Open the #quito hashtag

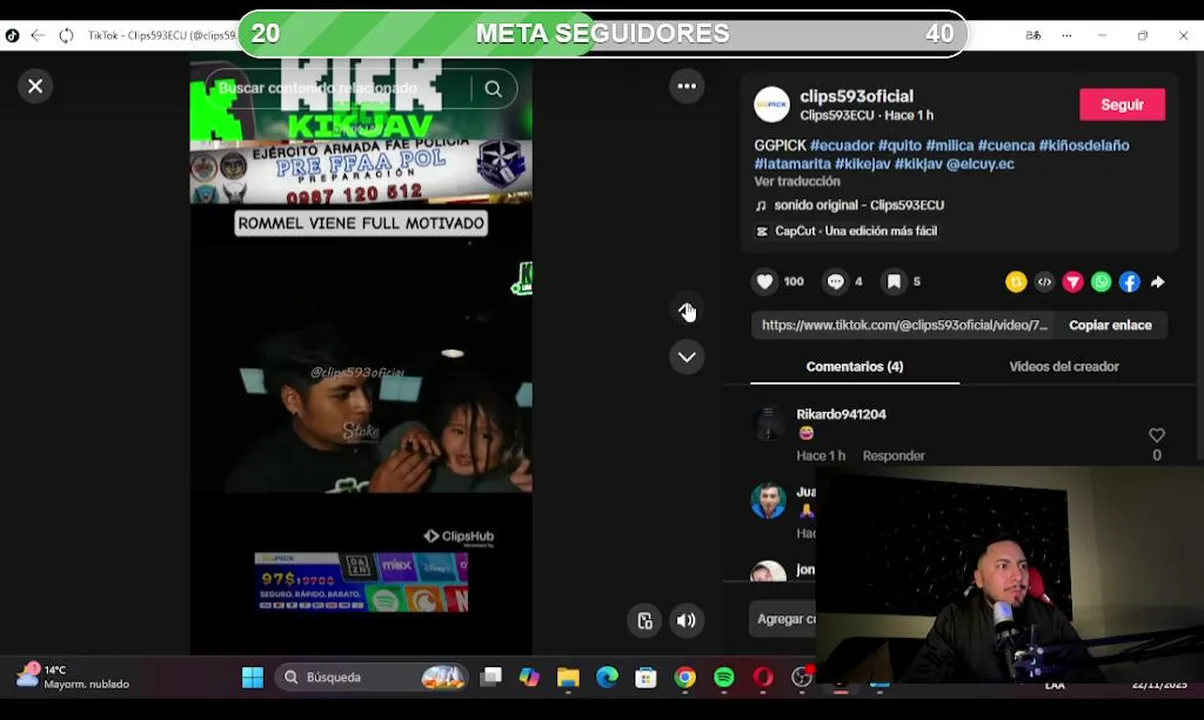[900, 145]
